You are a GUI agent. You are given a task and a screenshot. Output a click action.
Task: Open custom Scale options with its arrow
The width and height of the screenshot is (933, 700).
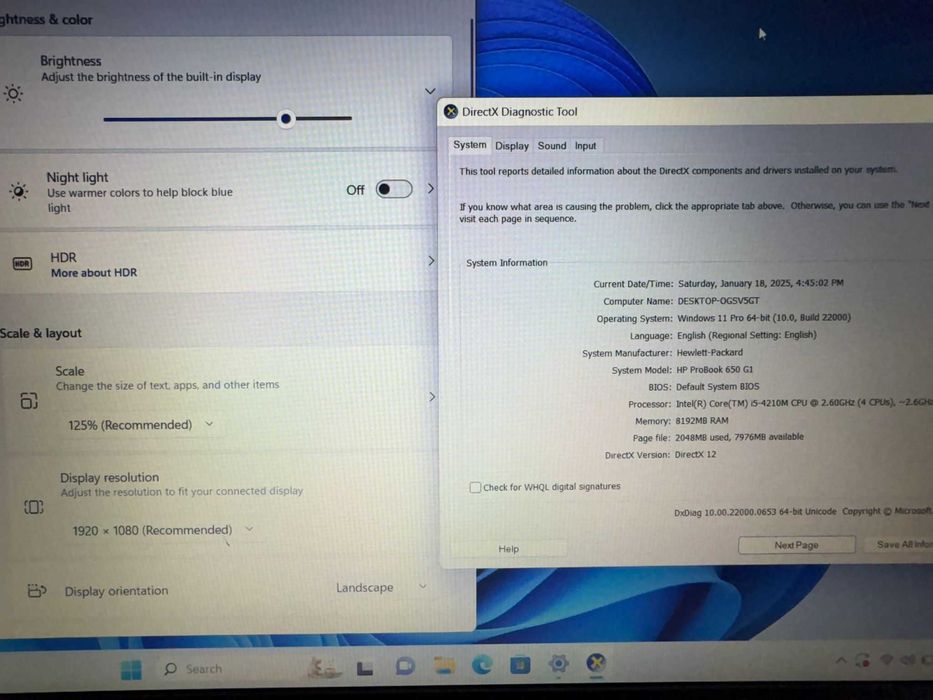tap(432, 396)
